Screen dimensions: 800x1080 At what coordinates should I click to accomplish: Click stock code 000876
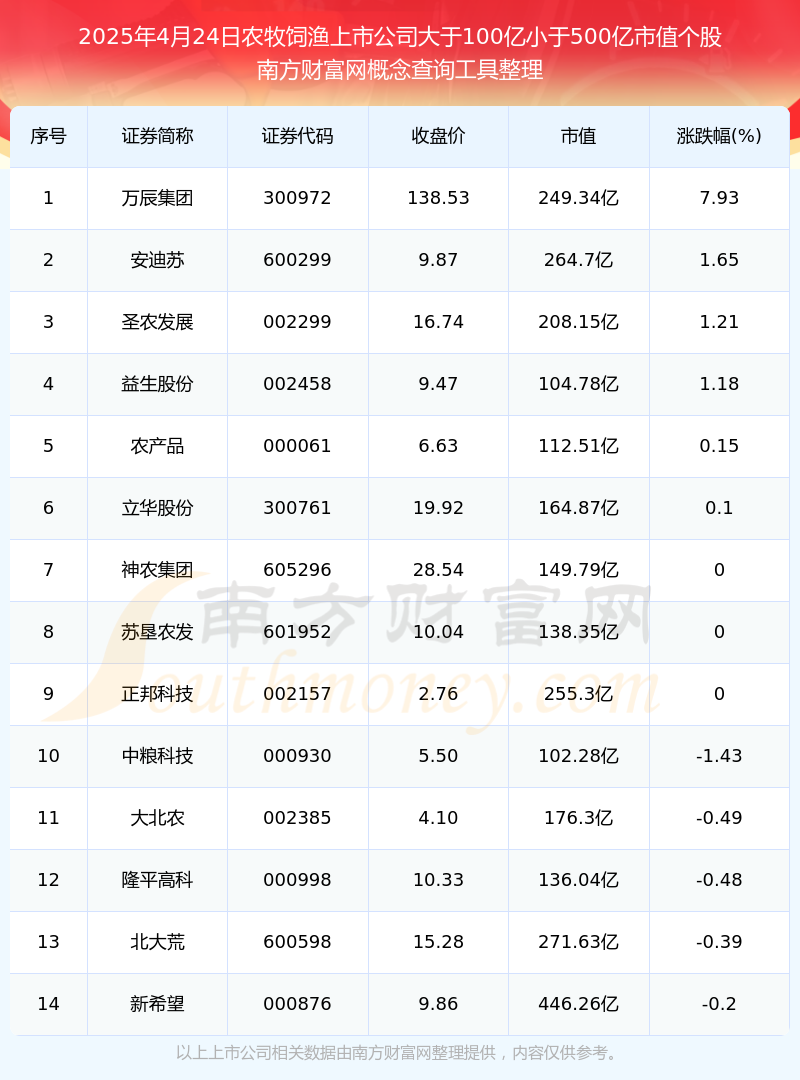coord(298,1004)
